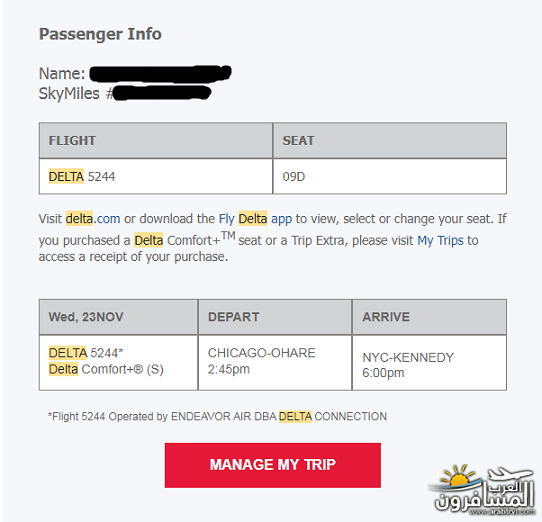Click the Wed, 23NOV date header

[x=119, y=317]
